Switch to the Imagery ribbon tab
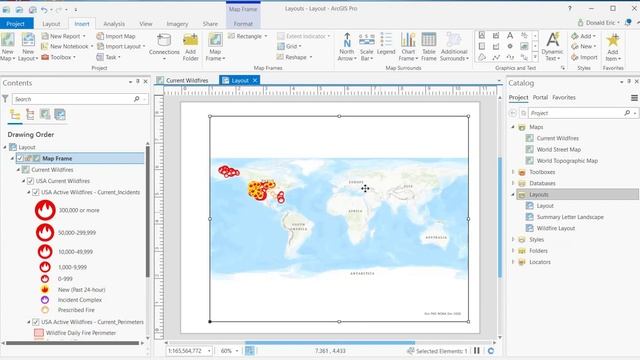 177,24
